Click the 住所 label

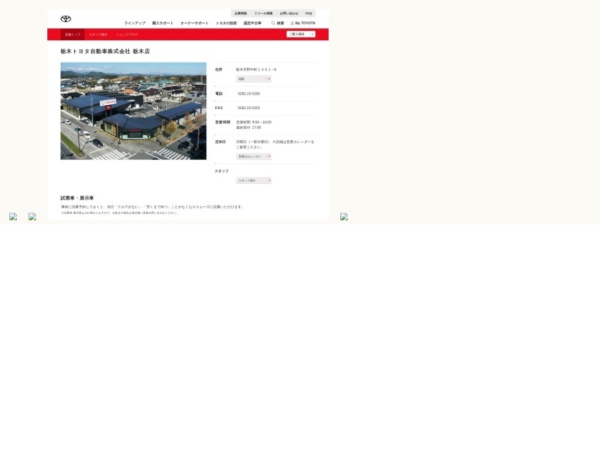coord(218,70)
